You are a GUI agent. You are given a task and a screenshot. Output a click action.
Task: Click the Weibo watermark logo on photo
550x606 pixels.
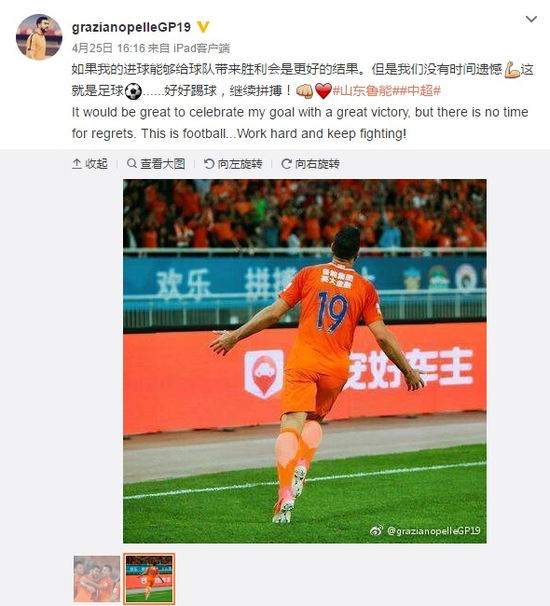point(376,531)
